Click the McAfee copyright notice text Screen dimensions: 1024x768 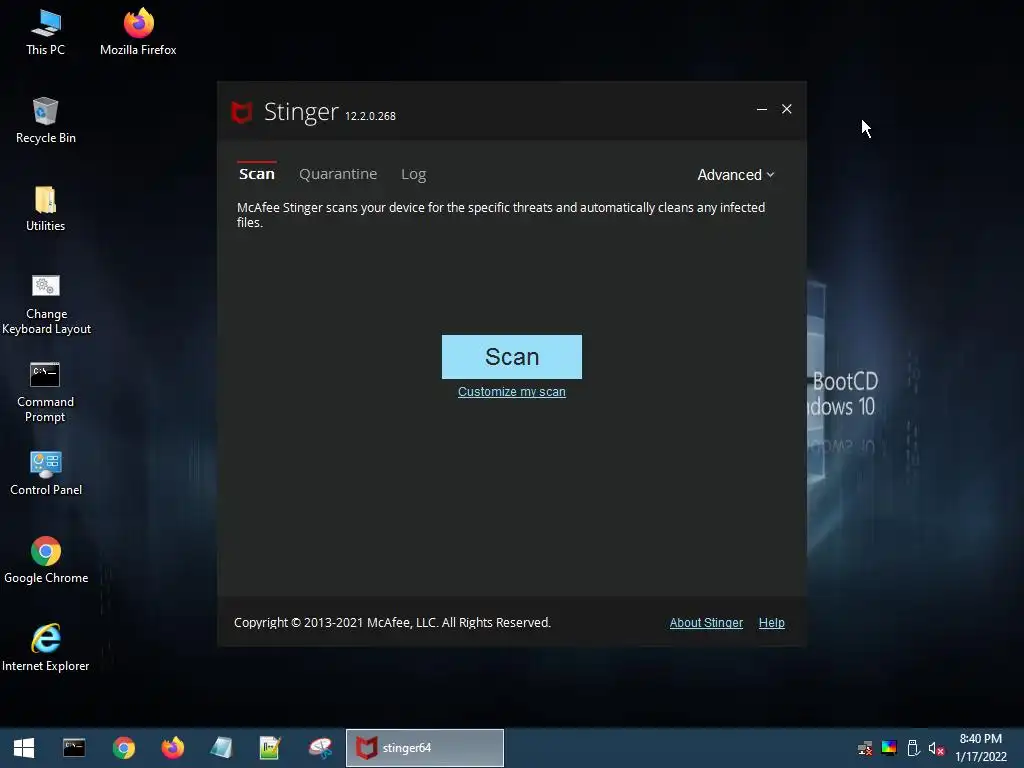click(392, 622)
